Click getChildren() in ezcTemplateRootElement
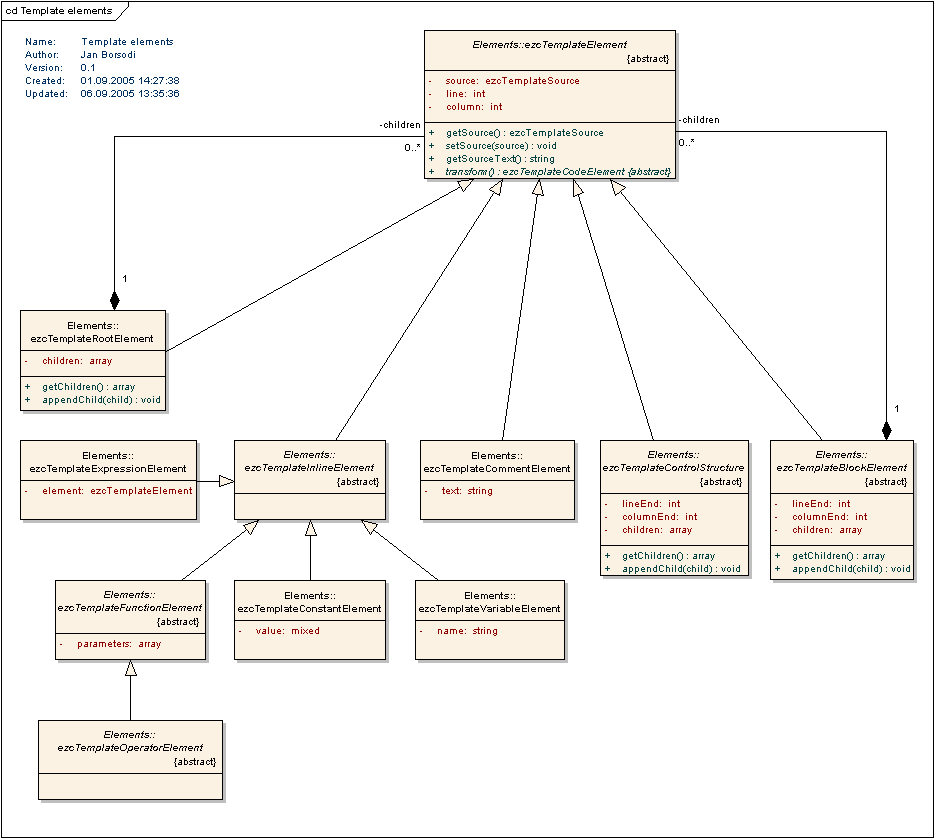Image resolution: width=934 pixels, height=838 pixels. (88, 387)
